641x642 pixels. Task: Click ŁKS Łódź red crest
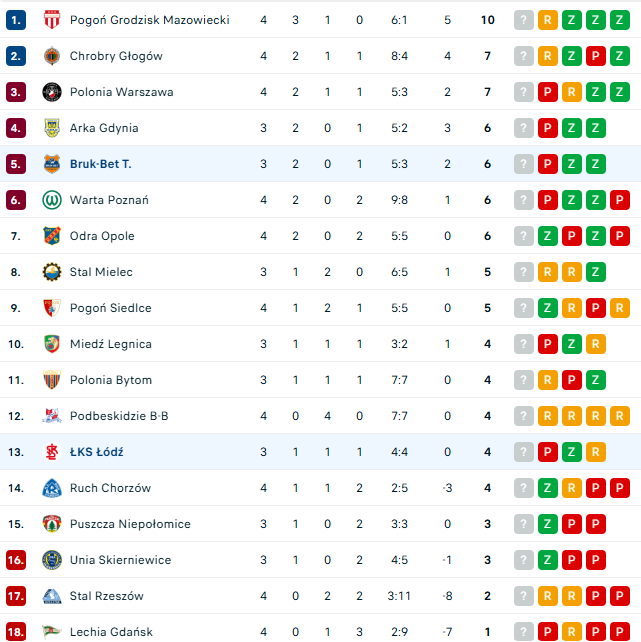click(x=52, y=452)
